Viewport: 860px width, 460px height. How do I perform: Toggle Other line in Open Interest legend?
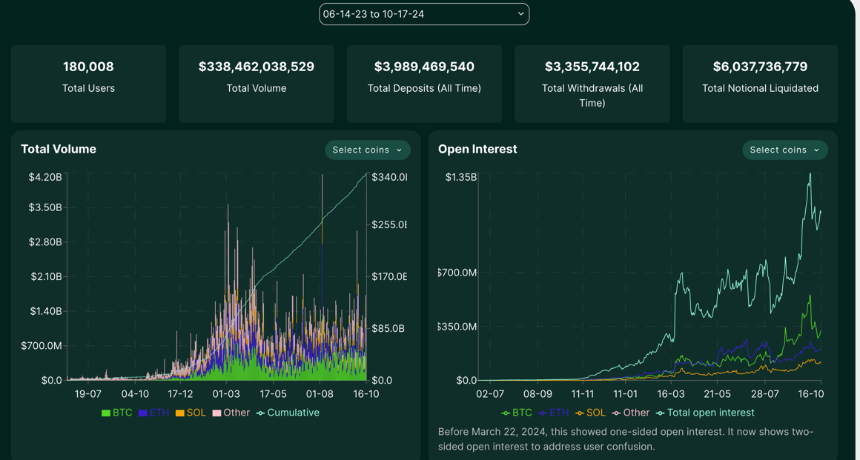coord(631,412)
